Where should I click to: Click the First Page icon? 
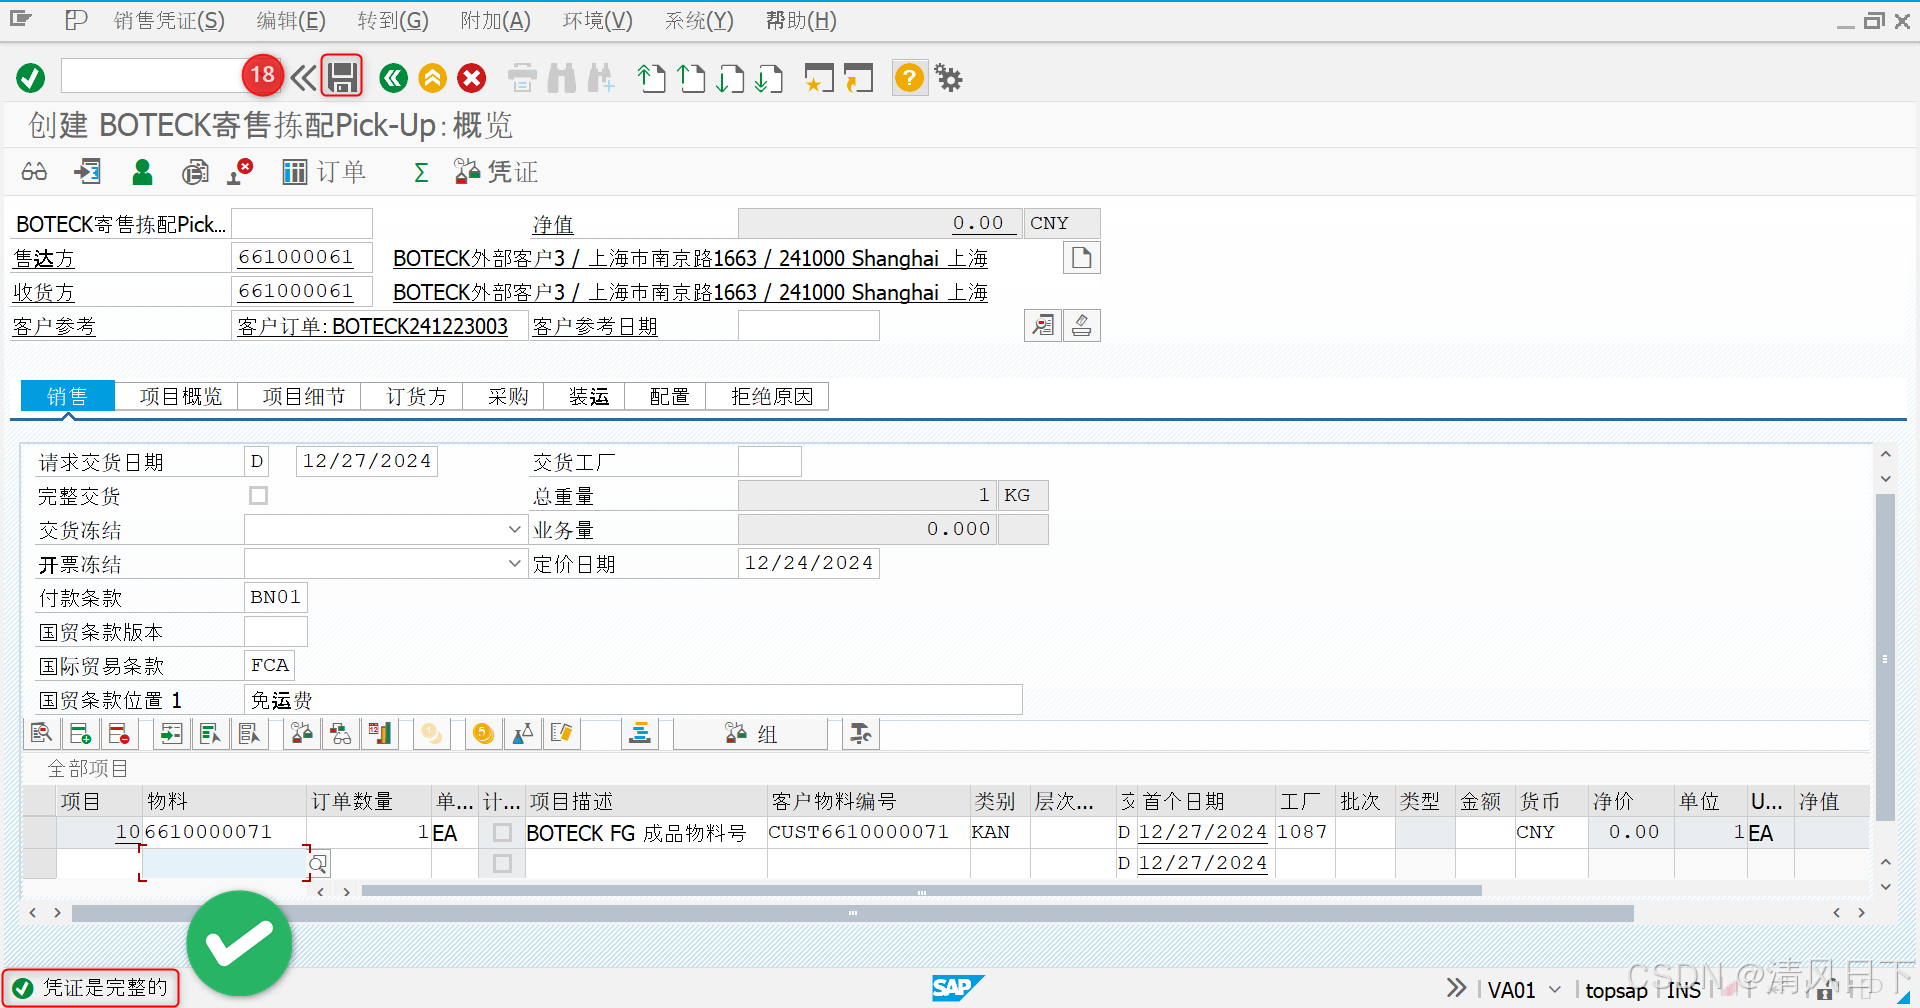[652, 78]
